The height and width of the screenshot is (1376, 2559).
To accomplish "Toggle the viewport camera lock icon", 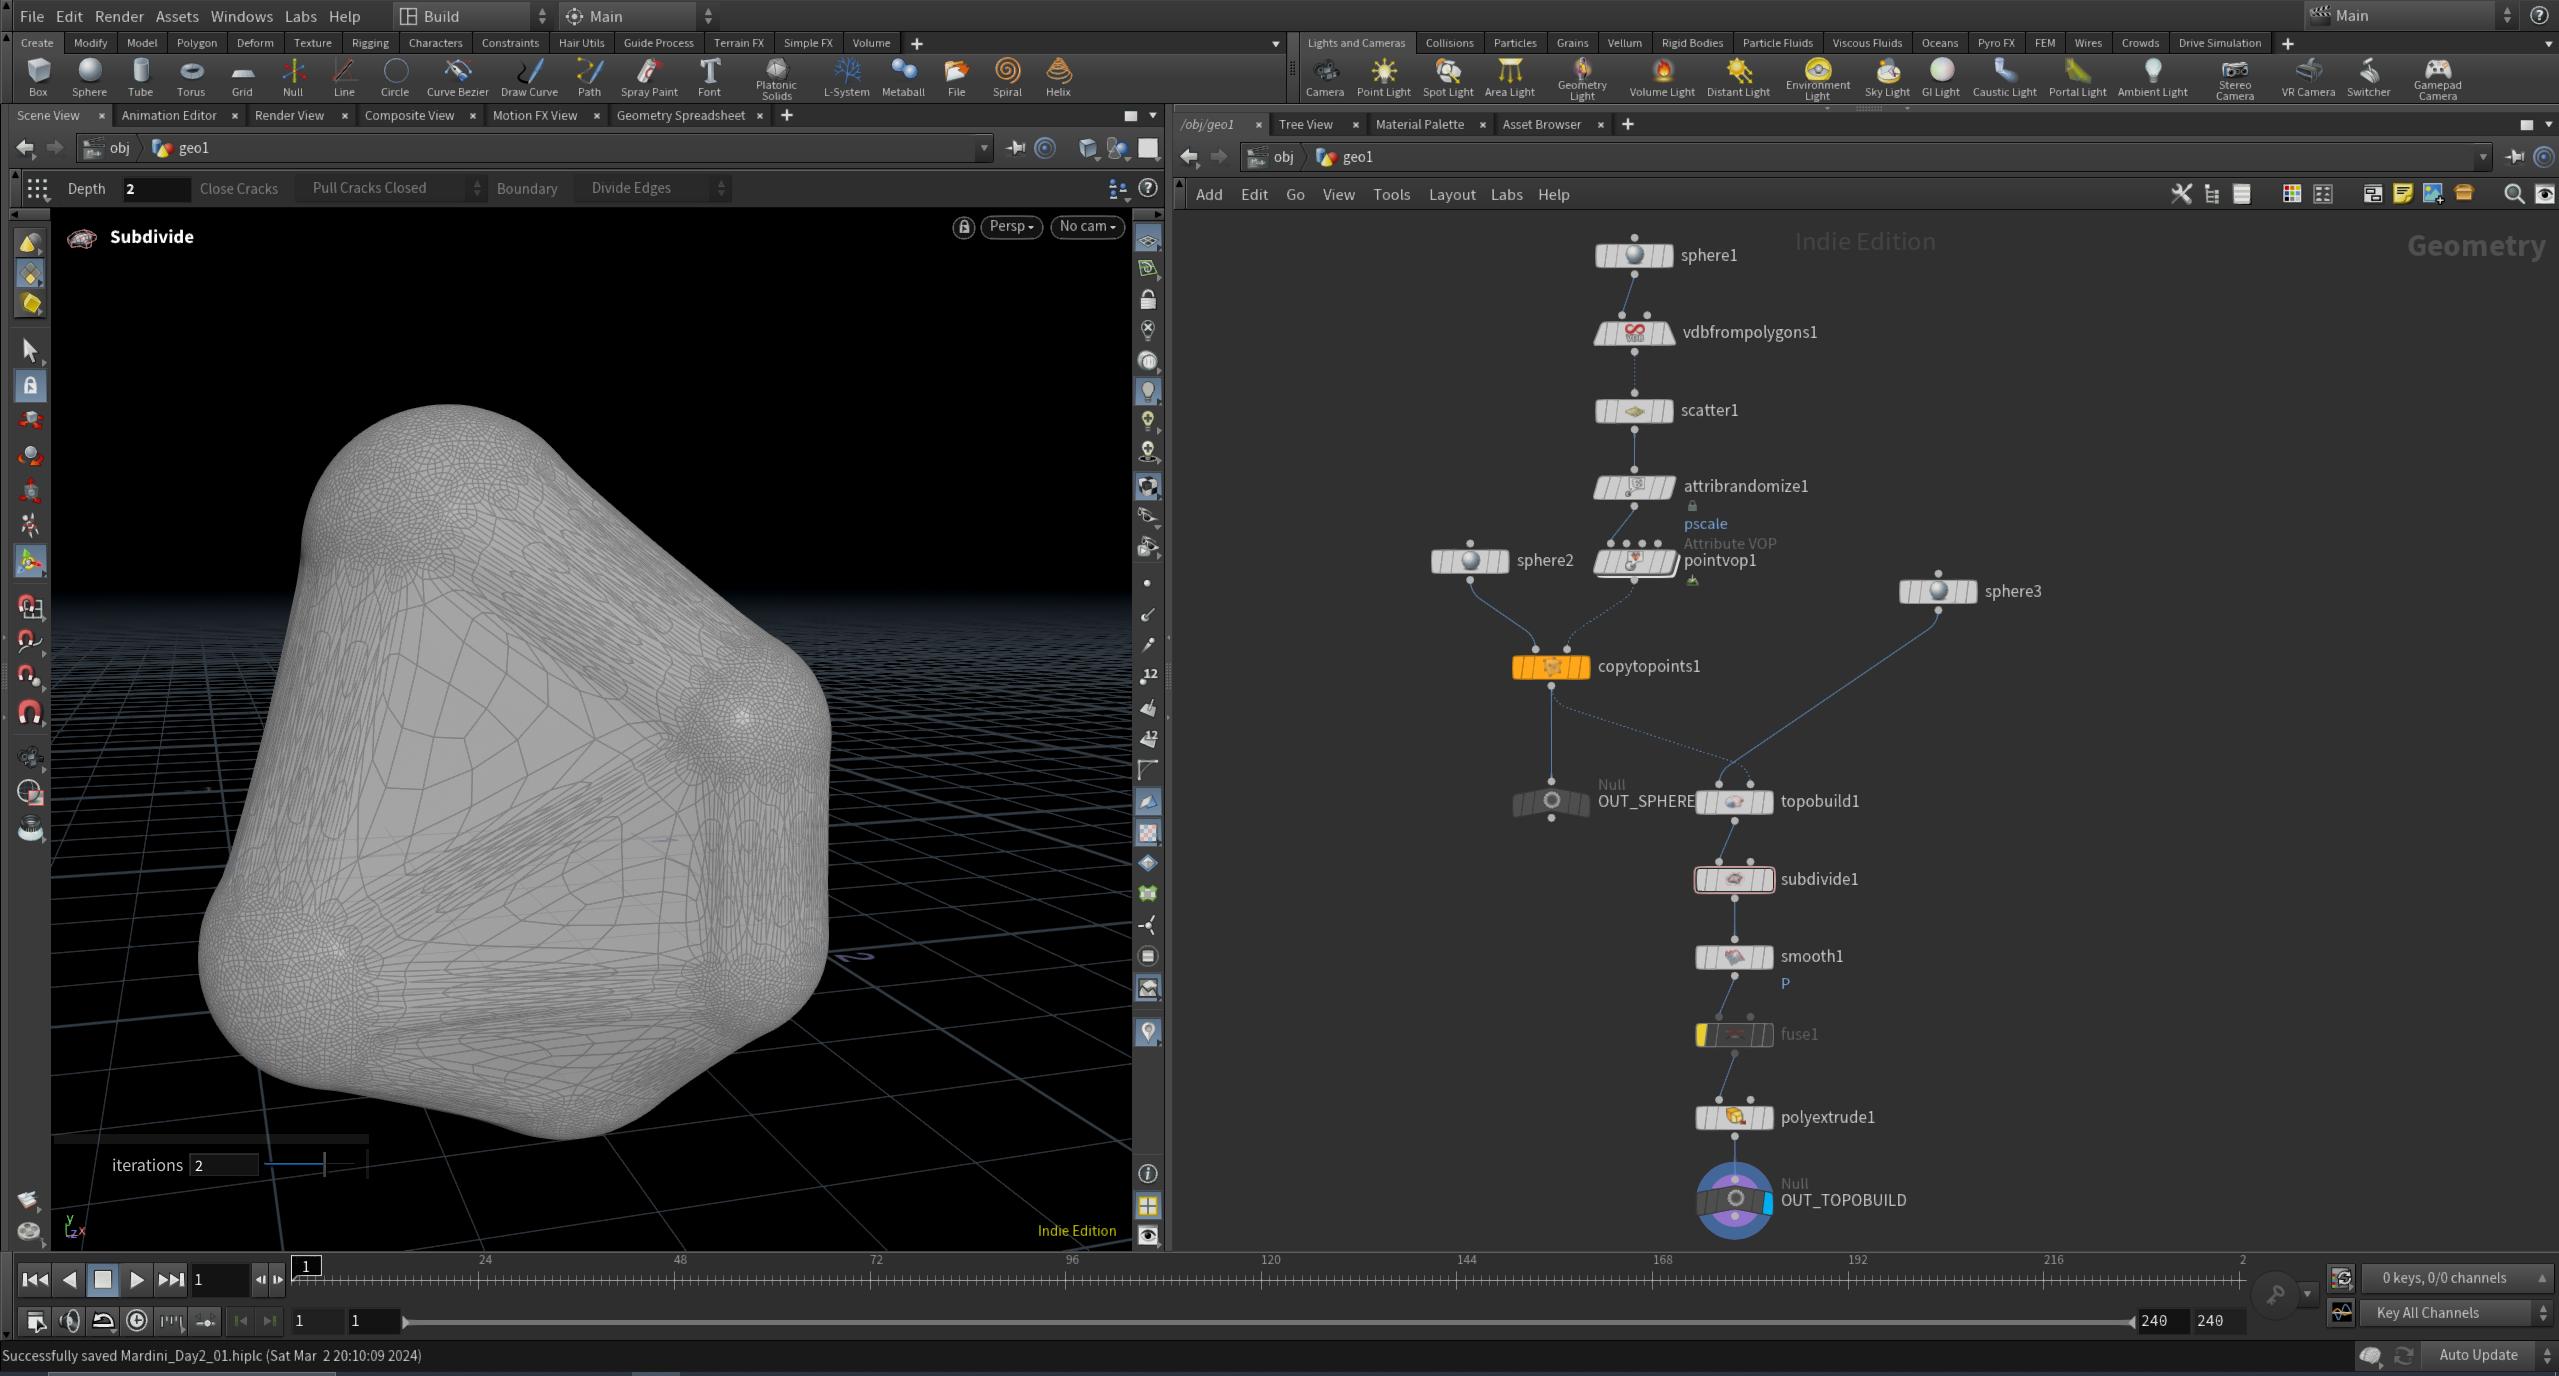I will pyautogui.click(x=963, y=227).
